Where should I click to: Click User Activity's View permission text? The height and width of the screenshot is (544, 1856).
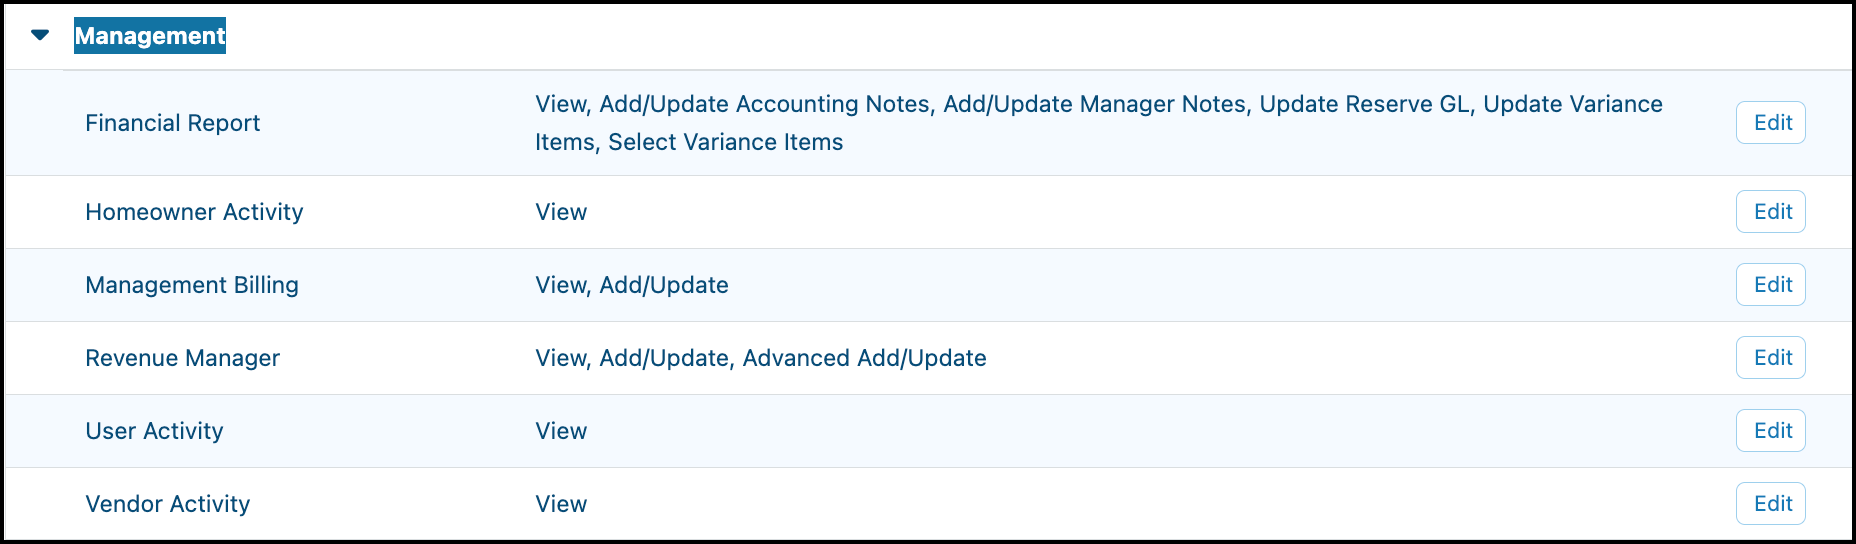click(561, 431)
